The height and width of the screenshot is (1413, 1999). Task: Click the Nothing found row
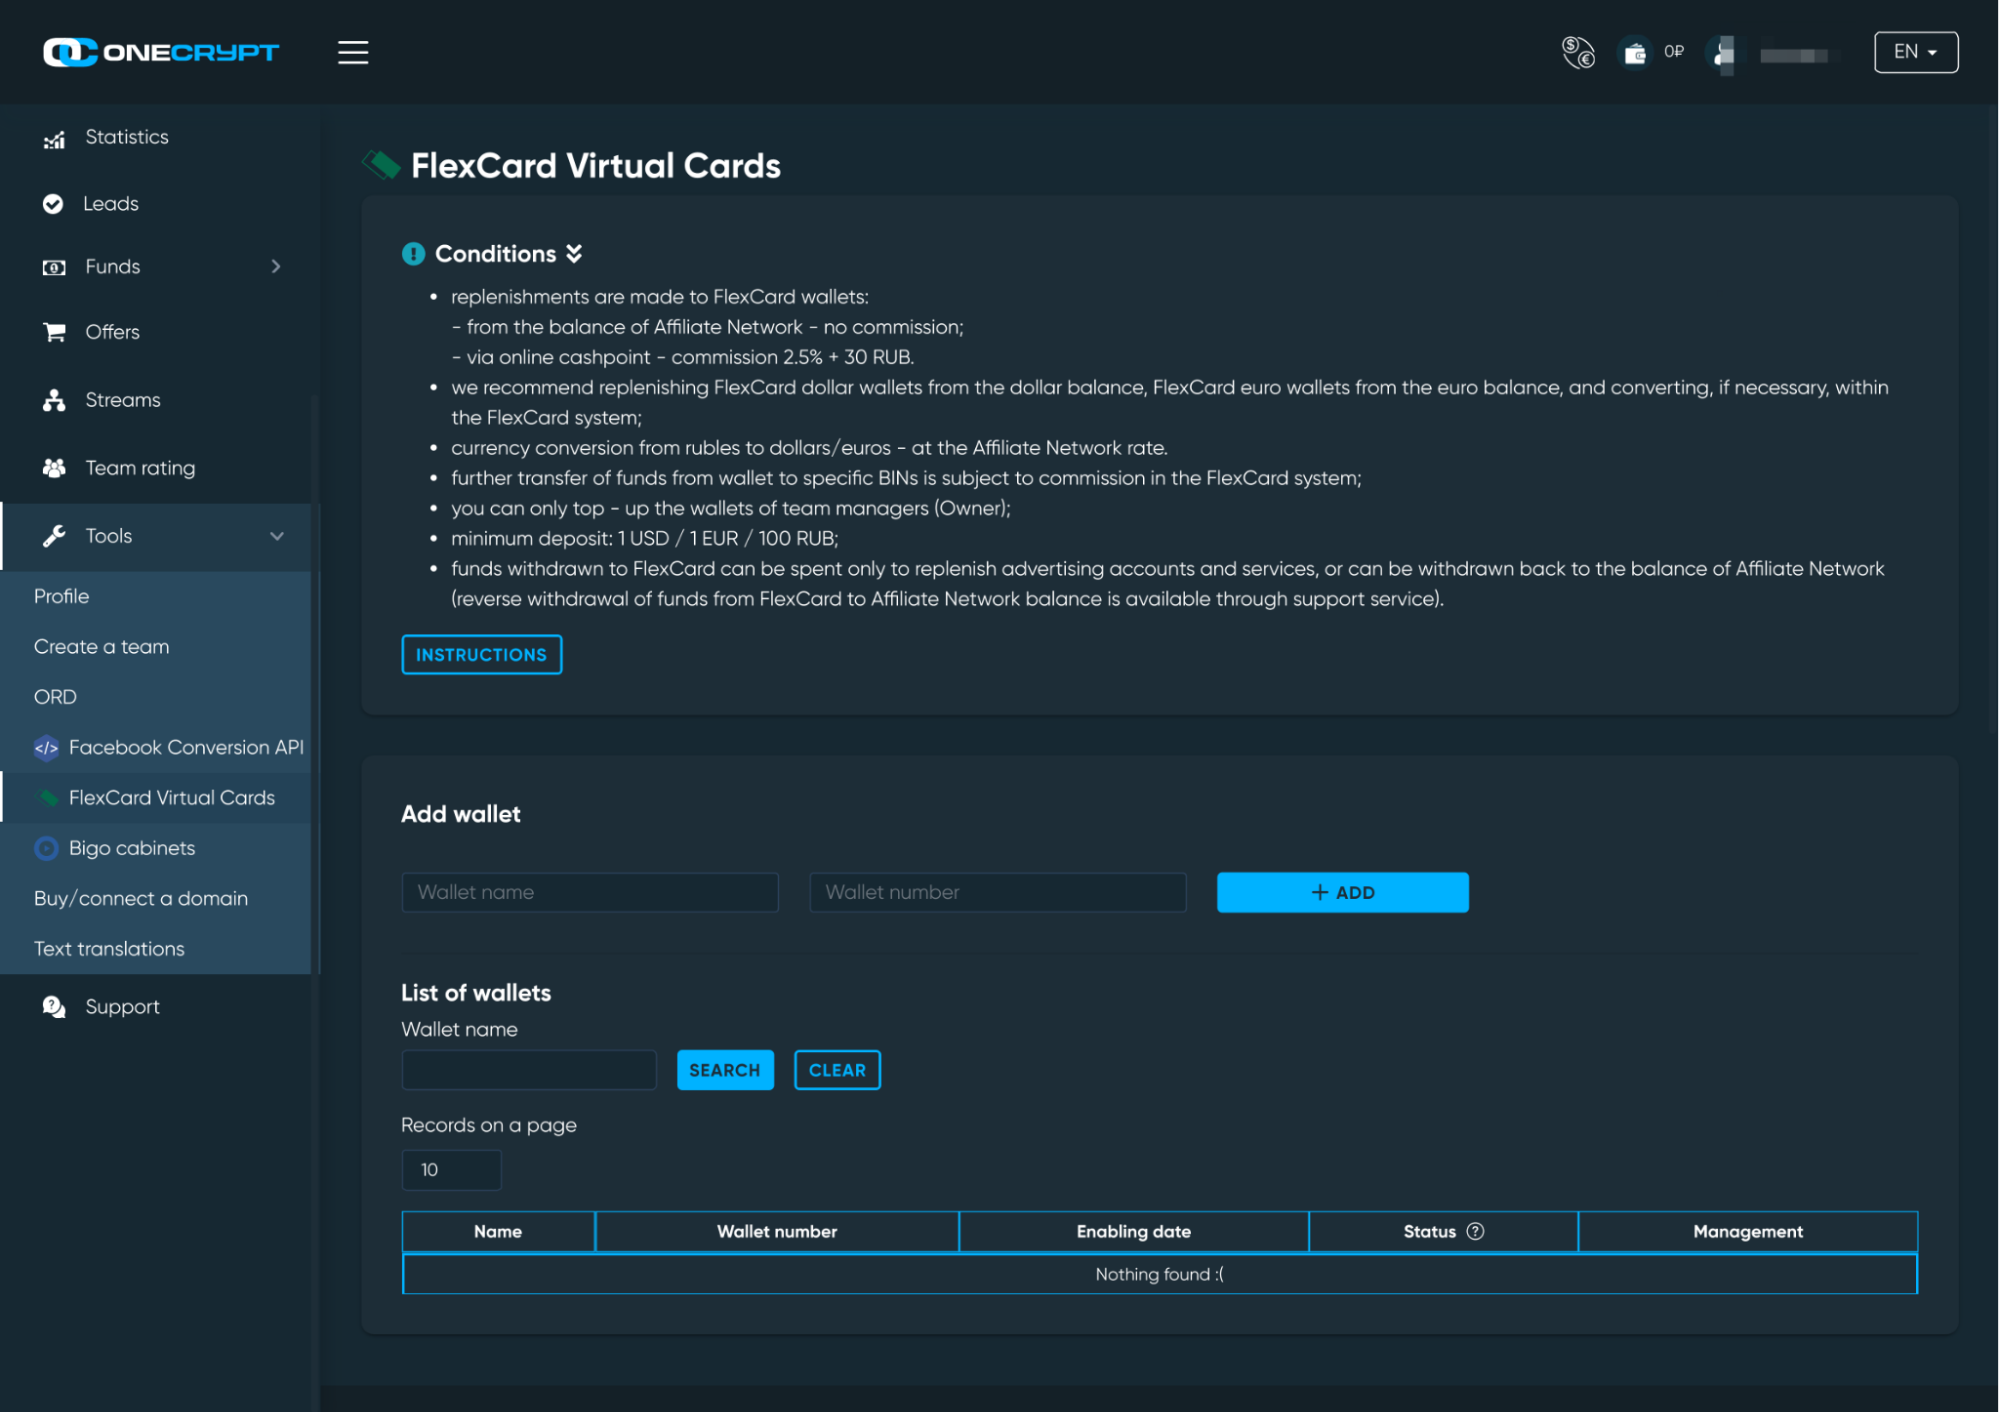click(x=1160, y=1274)
